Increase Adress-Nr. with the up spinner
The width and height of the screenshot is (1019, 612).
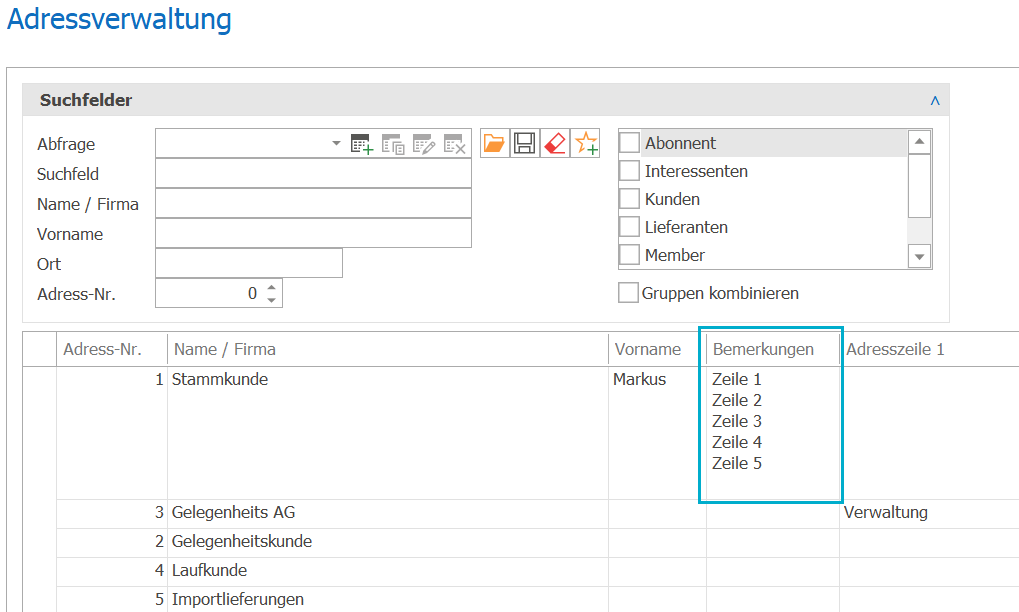pyautogui.click(x=272, y=287)
